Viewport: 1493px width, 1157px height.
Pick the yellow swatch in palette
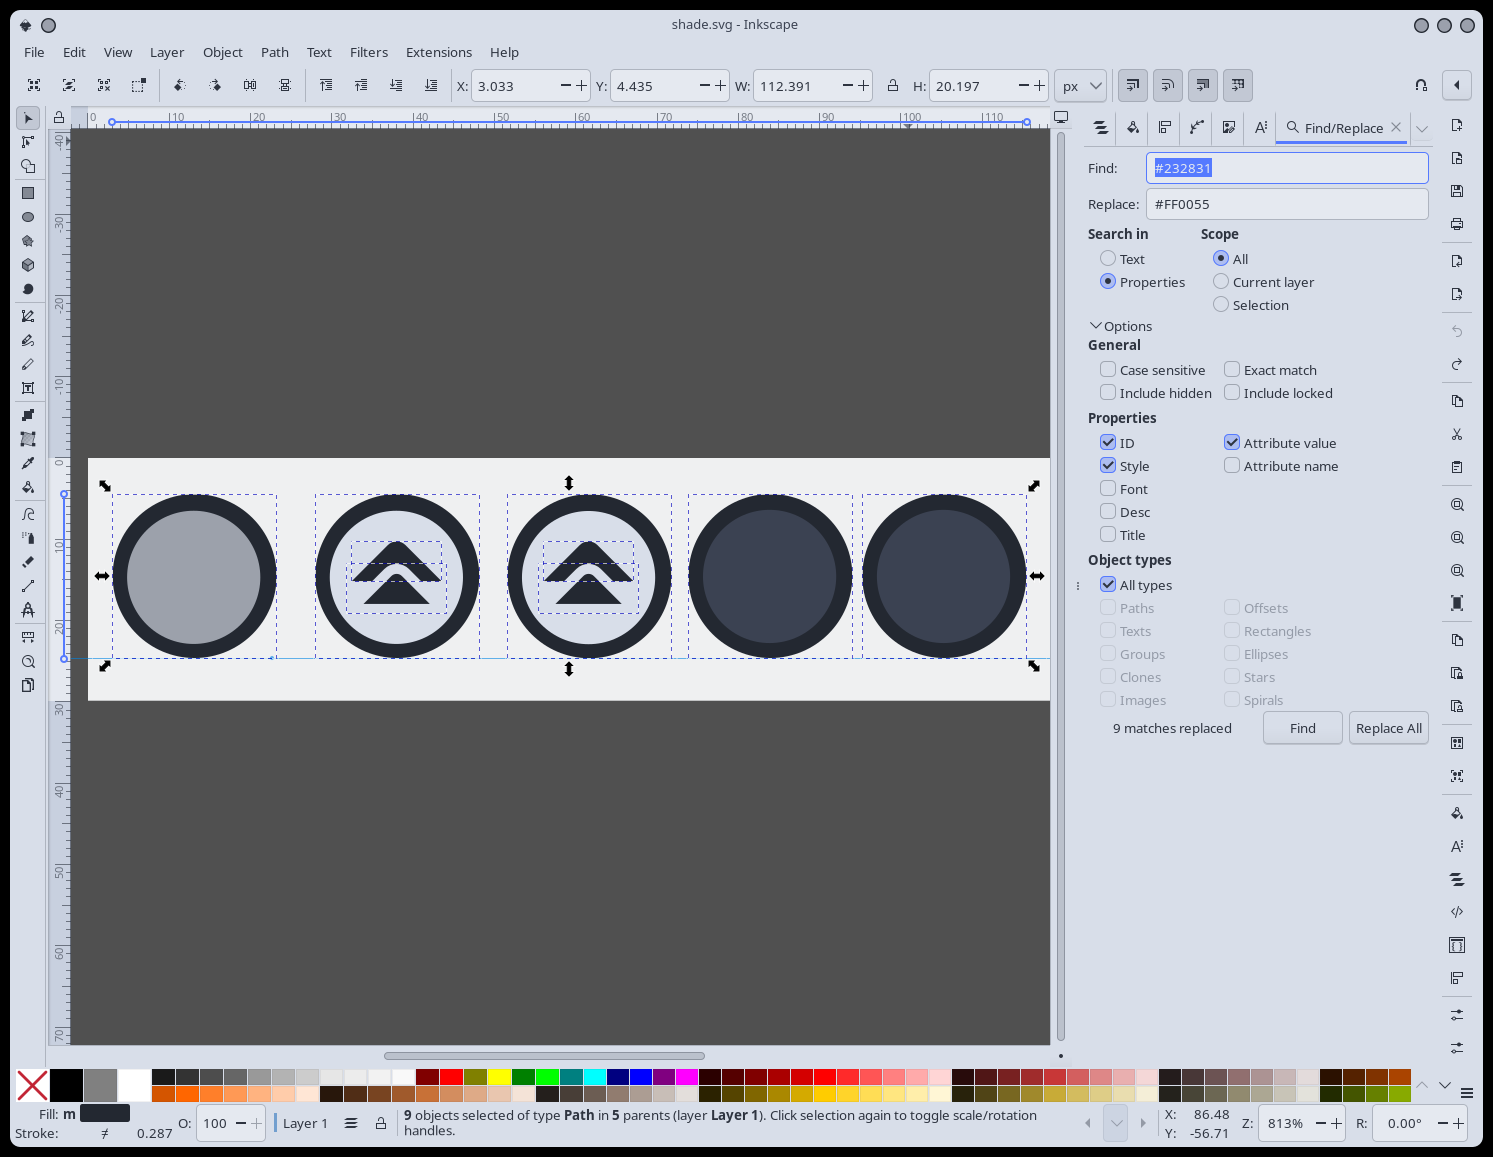click(x=499, y=1077)
